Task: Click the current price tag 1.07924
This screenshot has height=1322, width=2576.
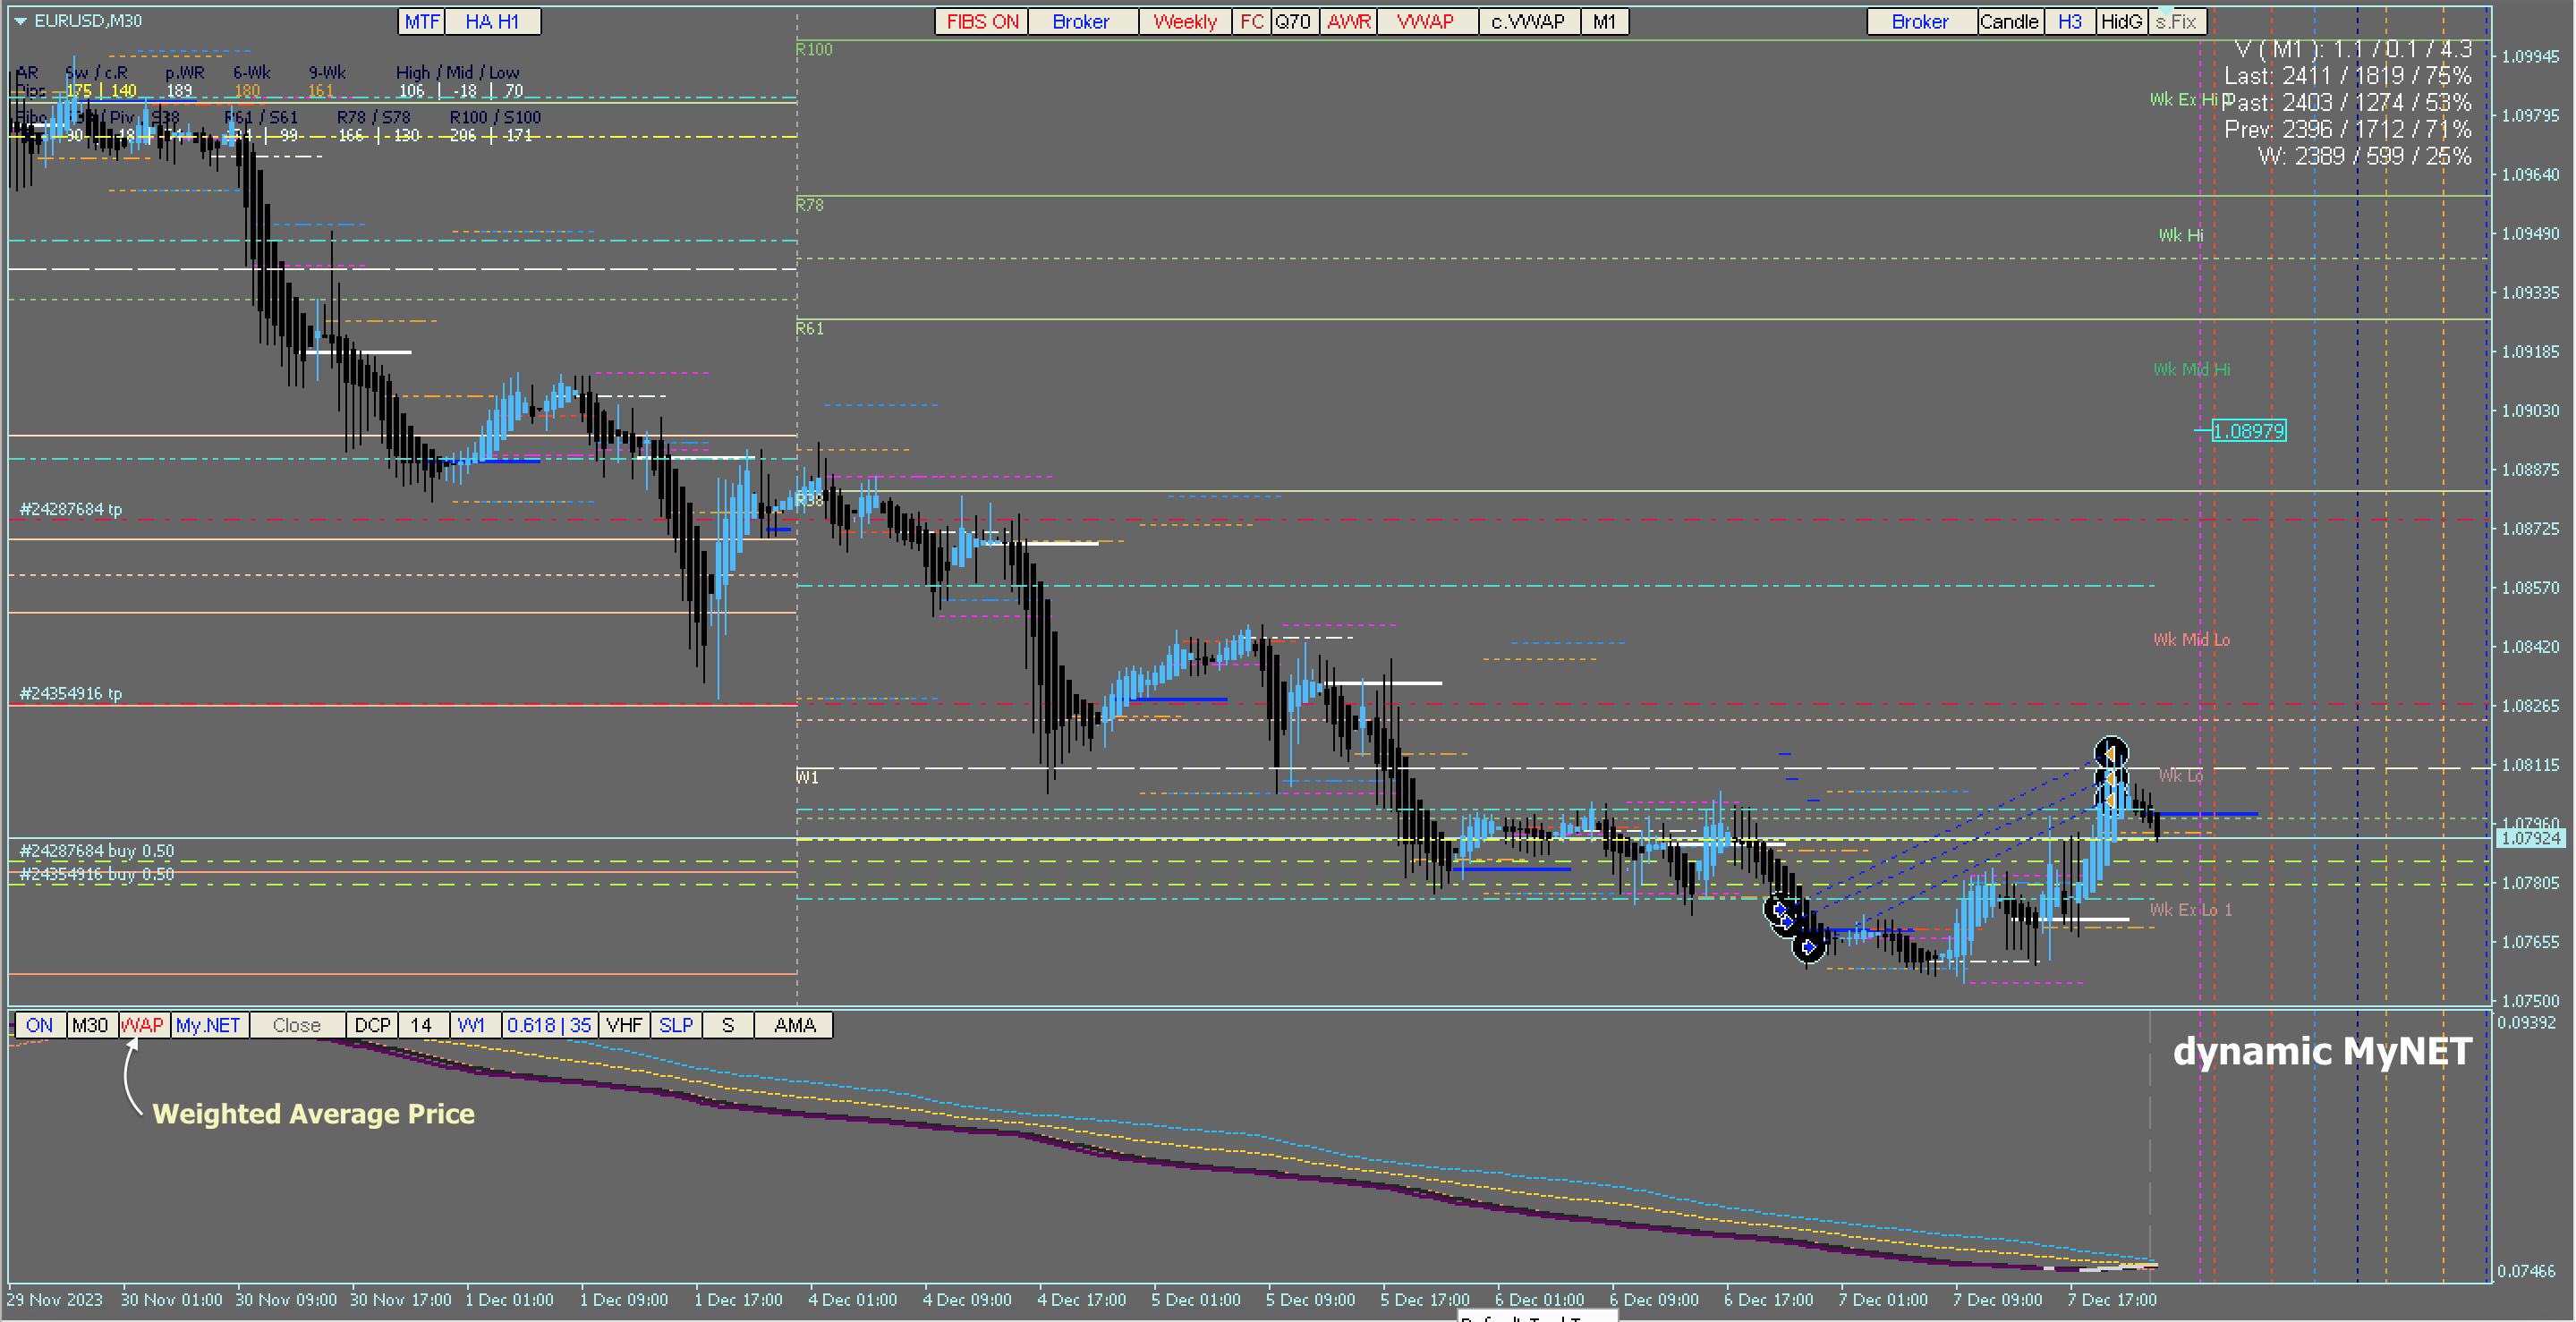Action: [2530, 838]
